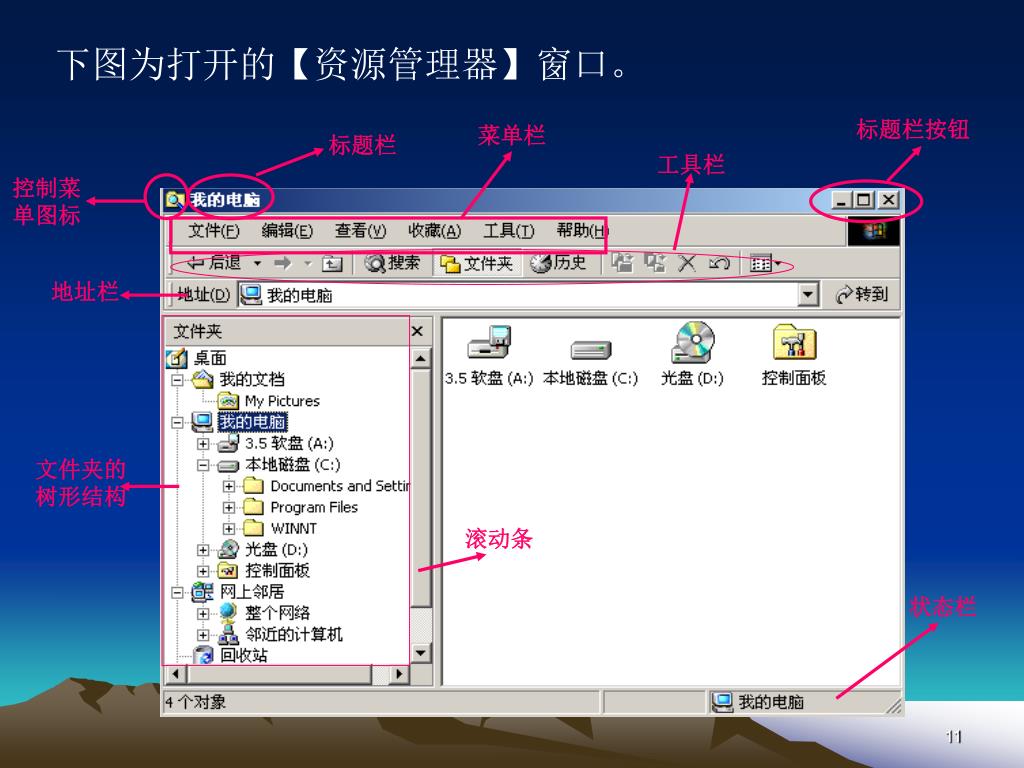Click the Copy To toolbar icon
1024x768 pixels.
point(654,263)
